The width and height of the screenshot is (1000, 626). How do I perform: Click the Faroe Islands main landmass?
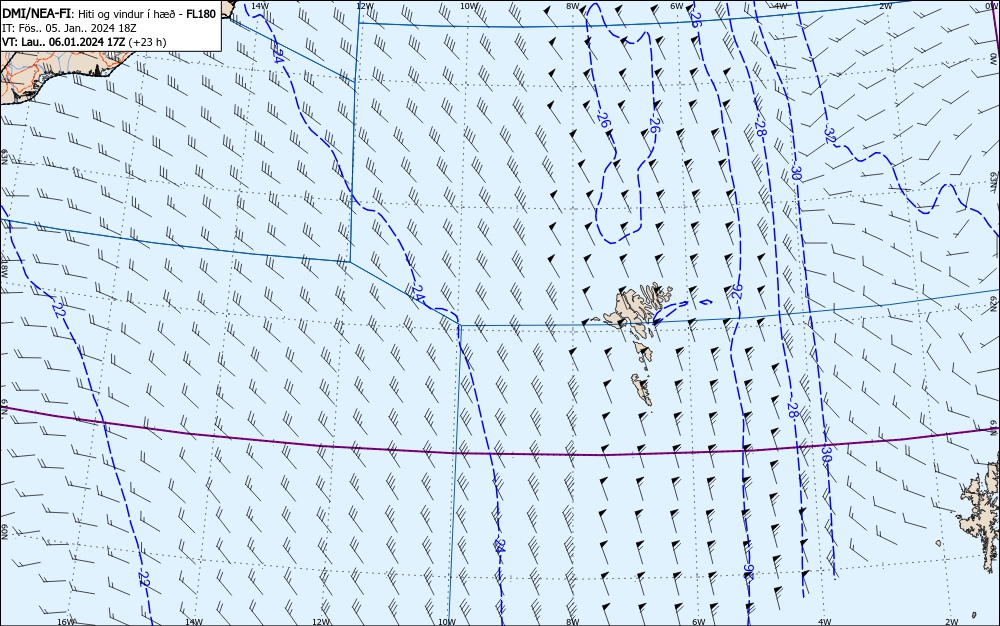coord(638,309)
